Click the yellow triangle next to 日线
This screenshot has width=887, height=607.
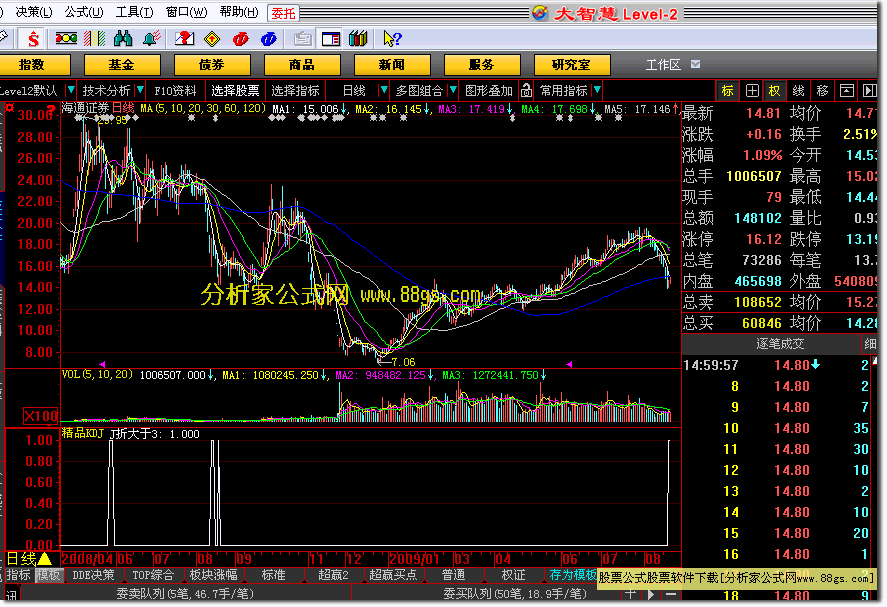pyautogui.click(x=45, y=559)
